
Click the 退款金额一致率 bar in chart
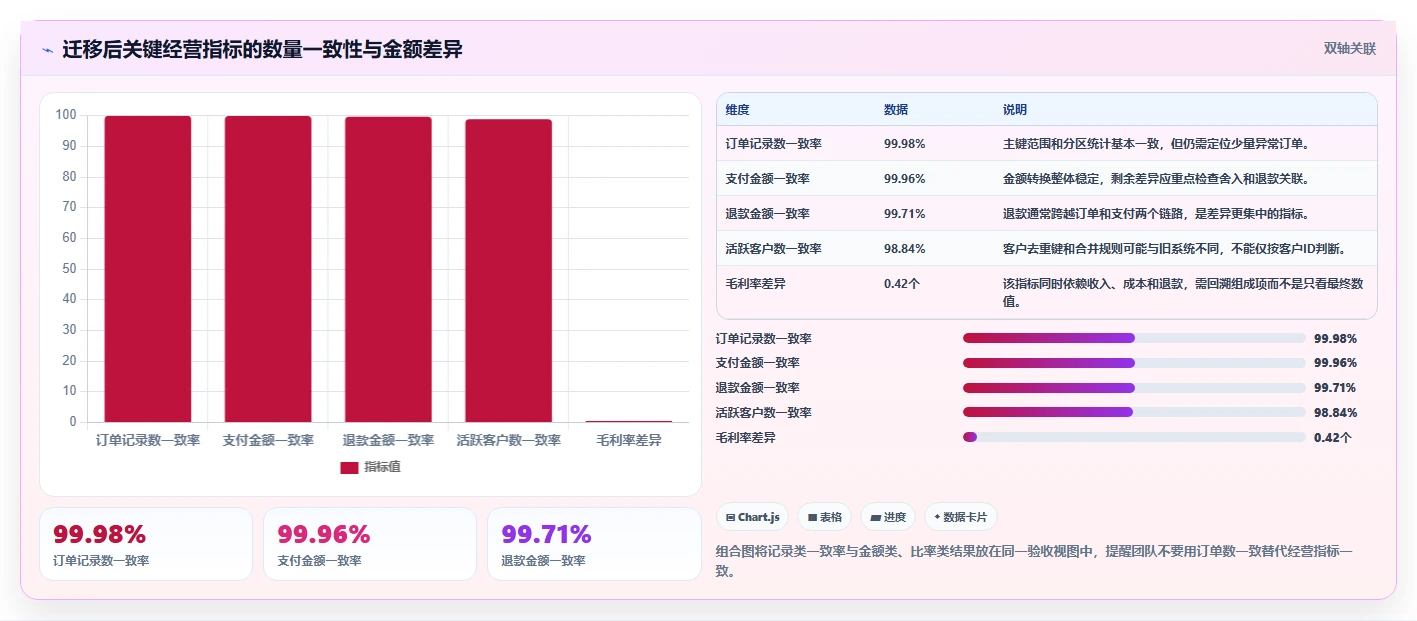pos(388,270)
